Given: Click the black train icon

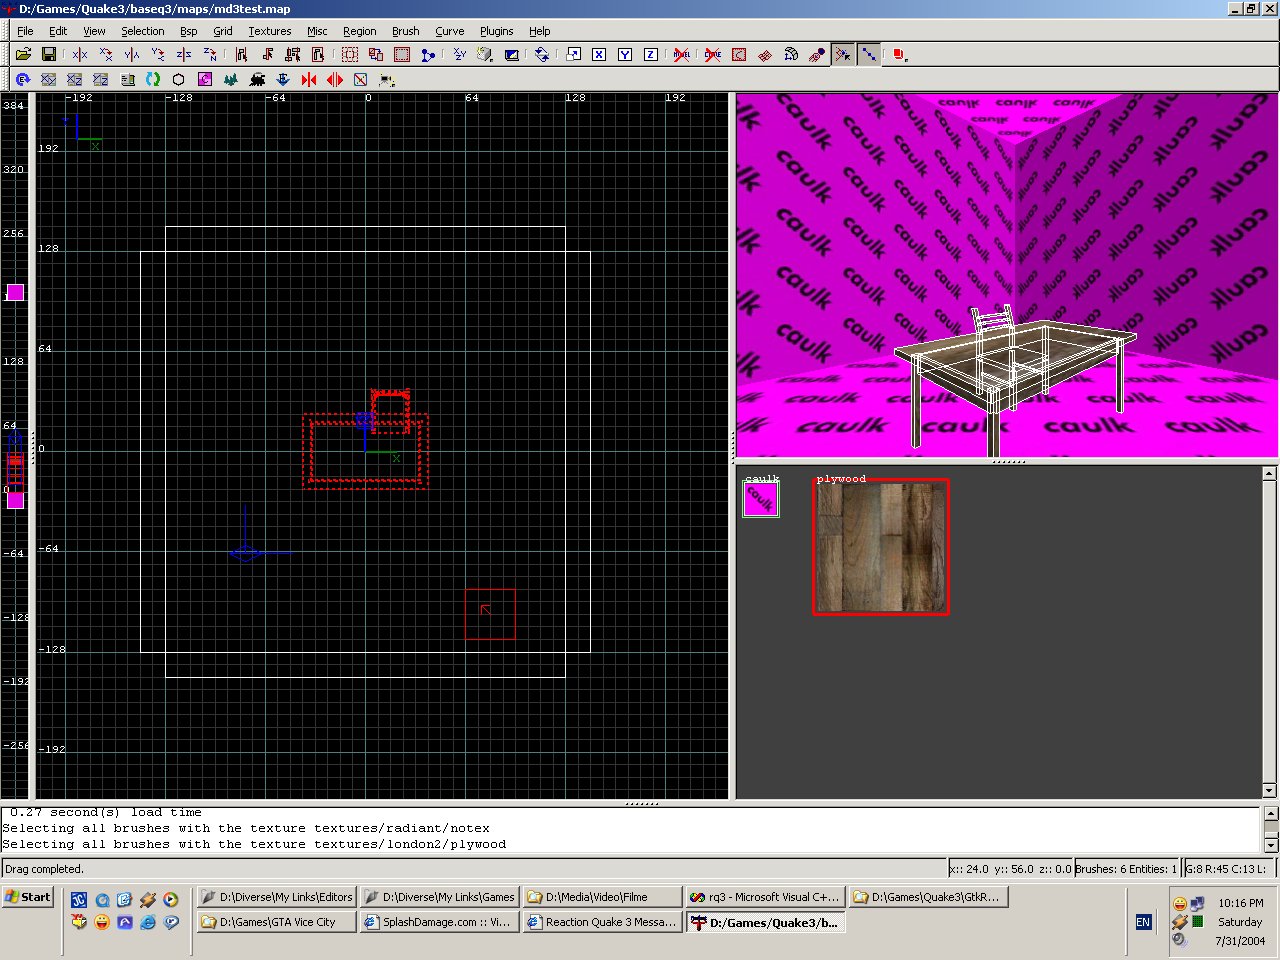Looking at the screenshot, I should [x=257, y=80].
